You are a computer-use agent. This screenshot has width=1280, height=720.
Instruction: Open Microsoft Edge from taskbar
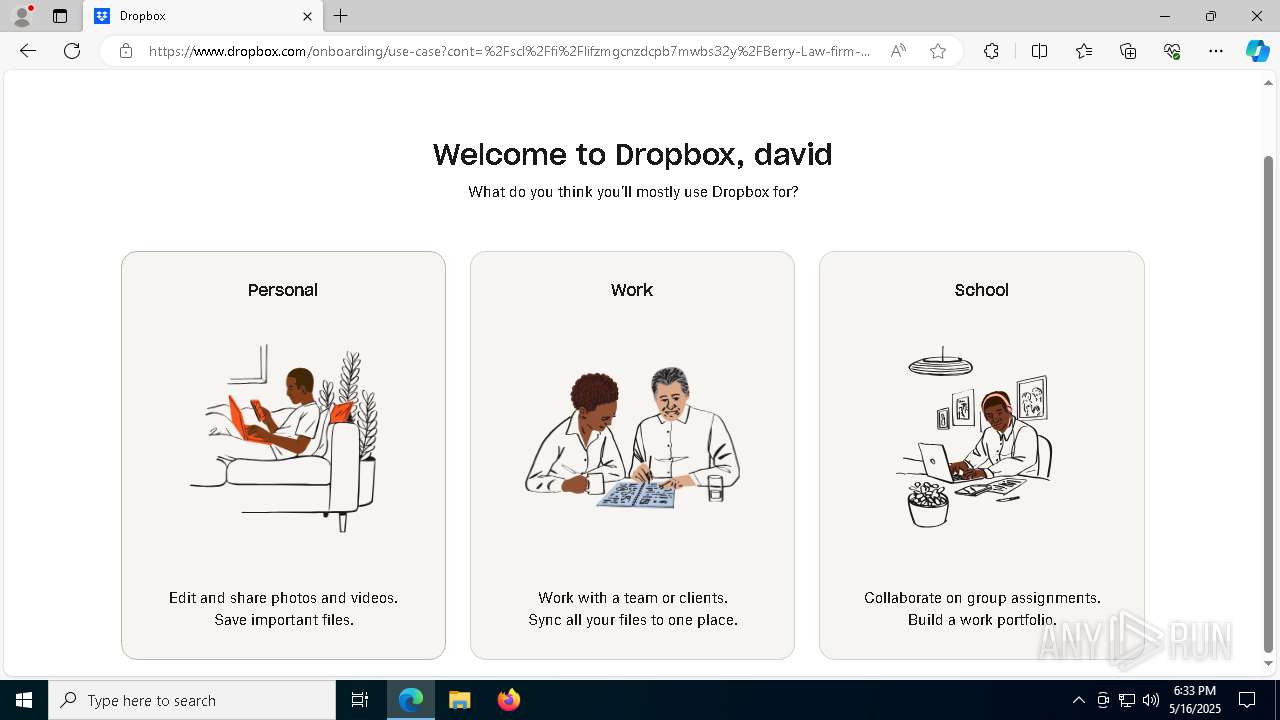pyautogui.click(x=411, y=700)
